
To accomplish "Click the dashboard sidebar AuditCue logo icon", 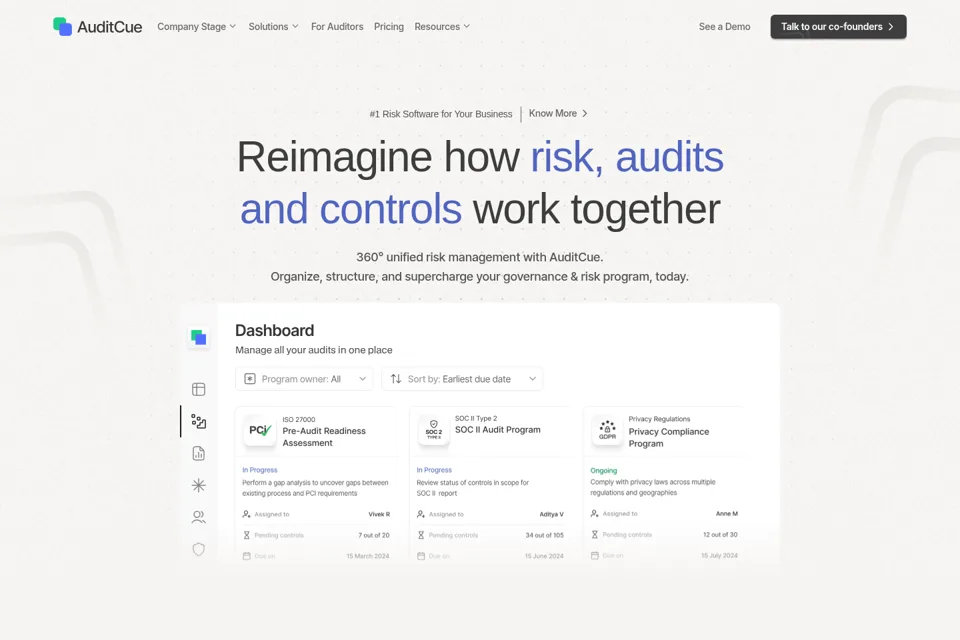I will click(198, 337).
